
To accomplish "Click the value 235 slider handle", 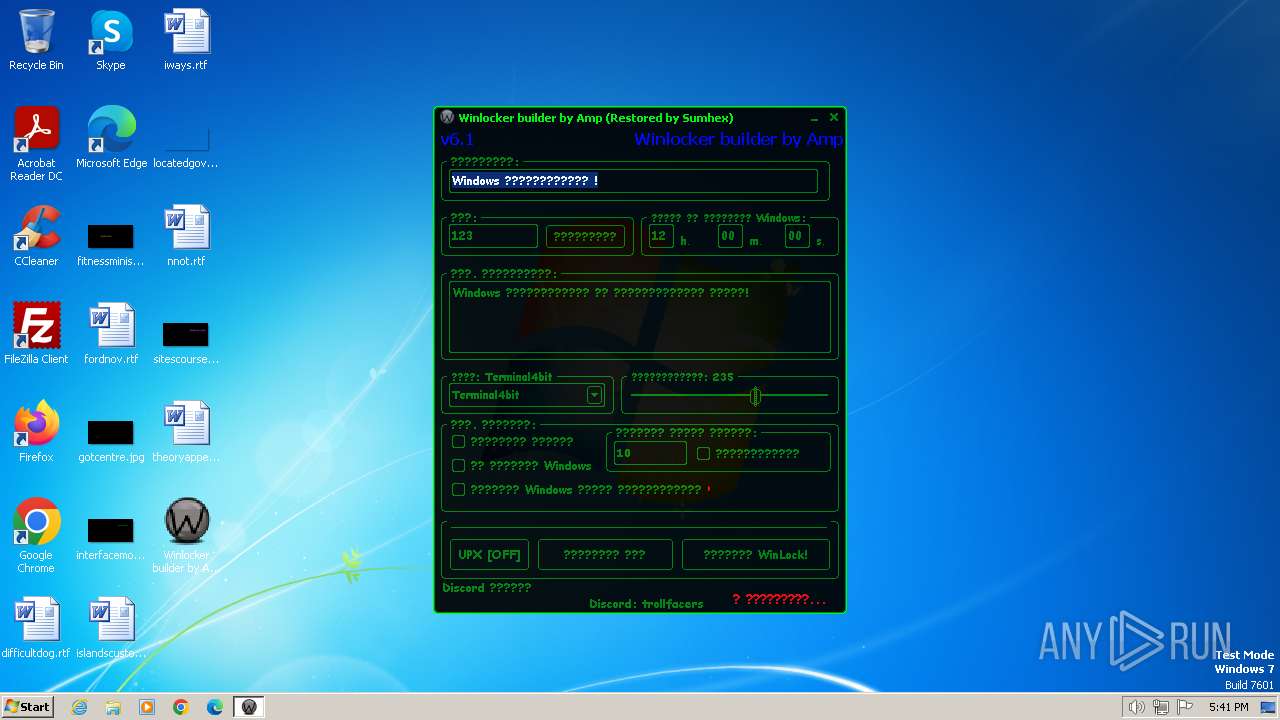I will [x=756, y=397].
